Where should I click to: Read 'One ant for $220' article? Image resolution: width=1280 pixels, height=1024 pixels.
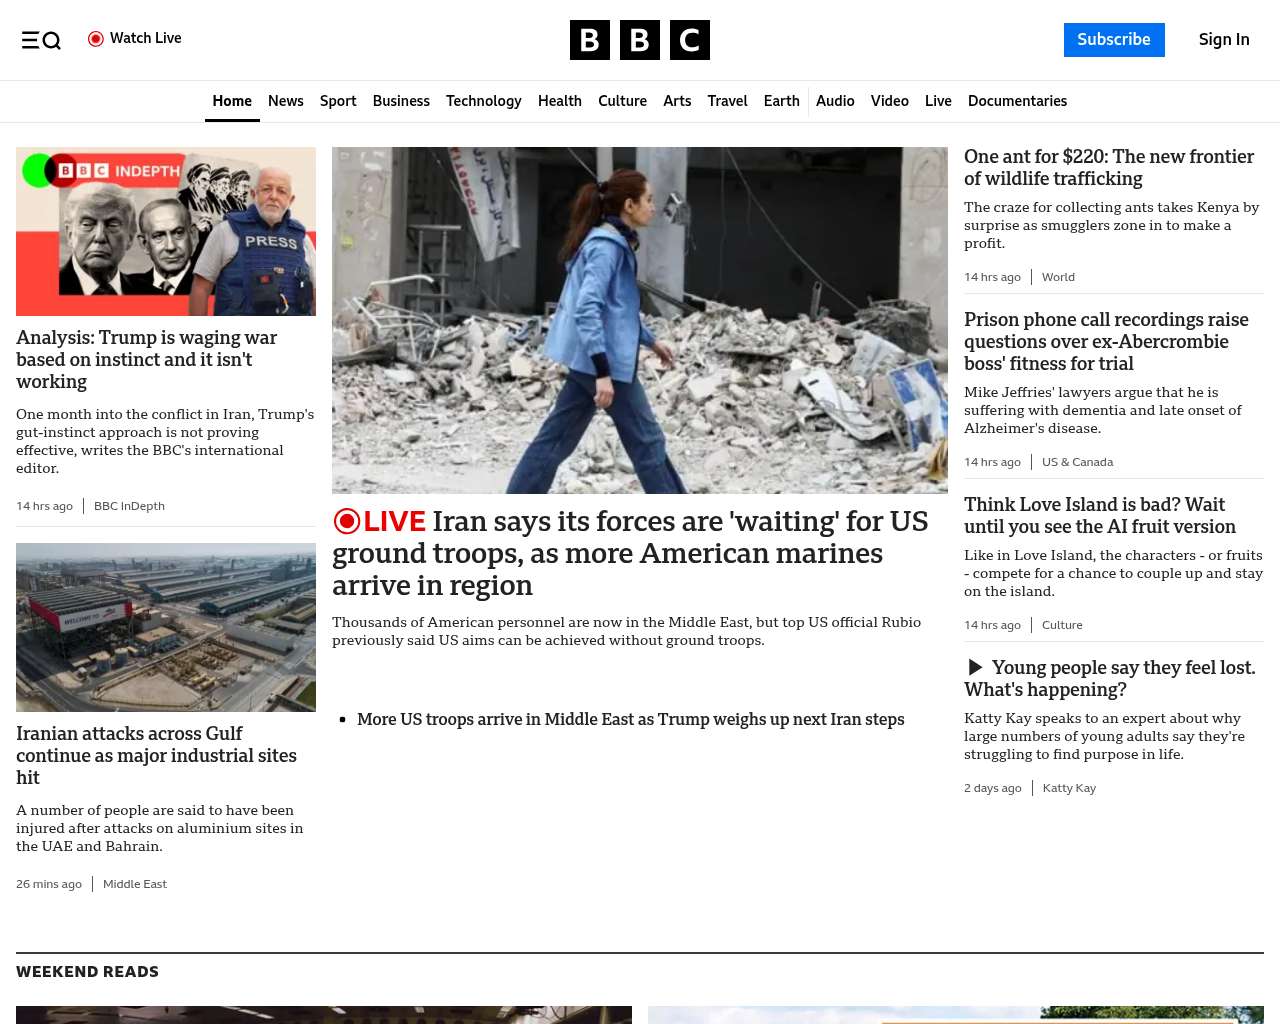tap(1109, 168)
